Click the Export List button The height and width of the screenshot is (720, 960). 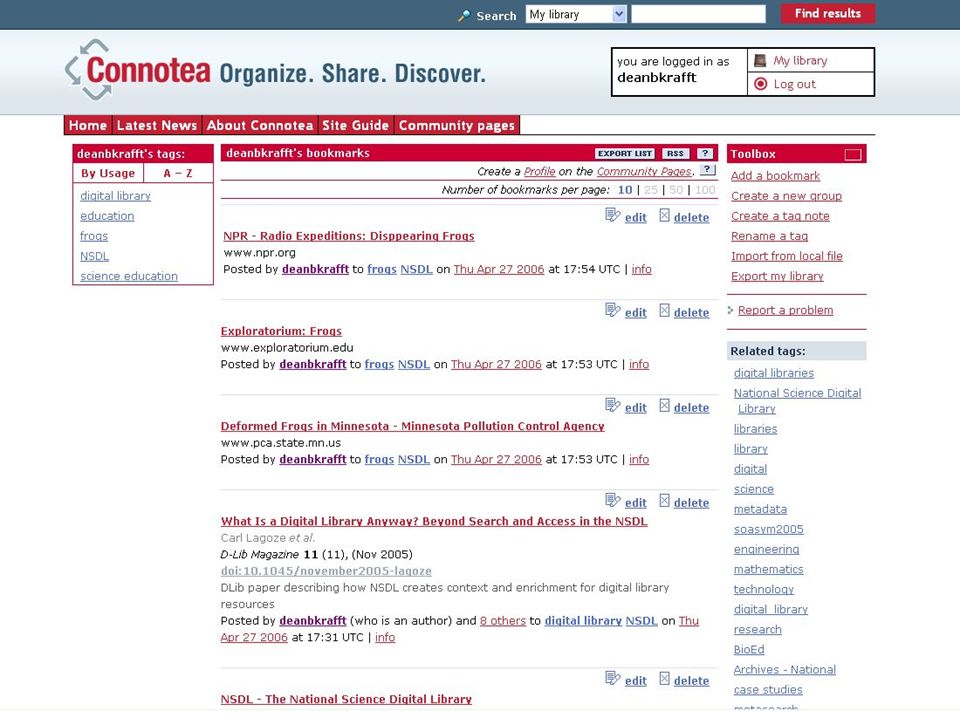pyautogui.click(x=624, y=153)
